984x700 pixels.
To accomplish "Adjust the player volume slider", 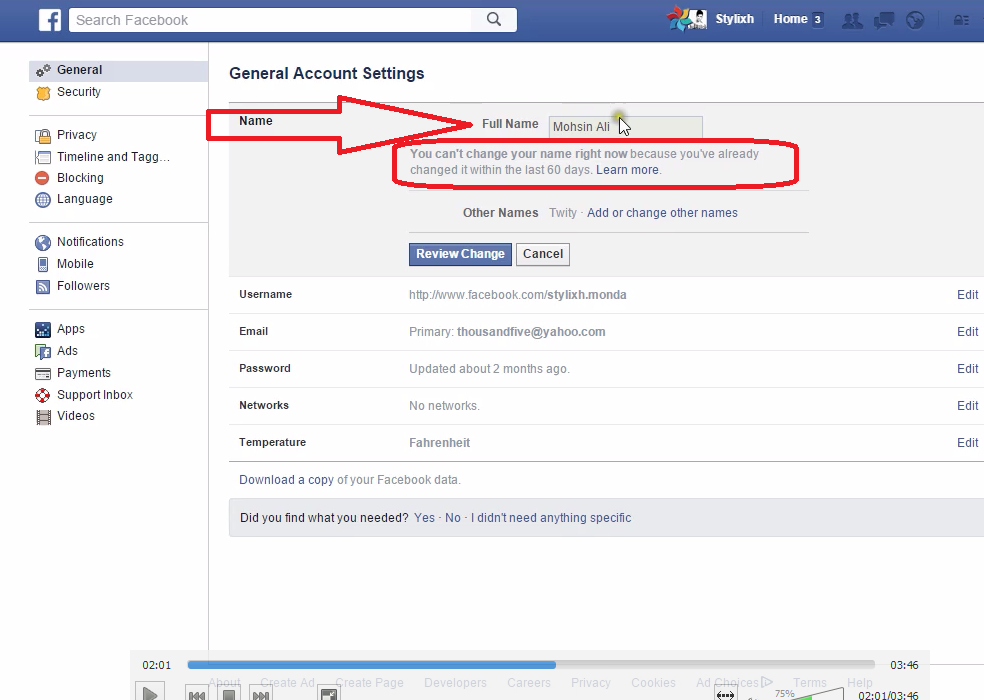I will pyautogui.click(x=817, y=694).
